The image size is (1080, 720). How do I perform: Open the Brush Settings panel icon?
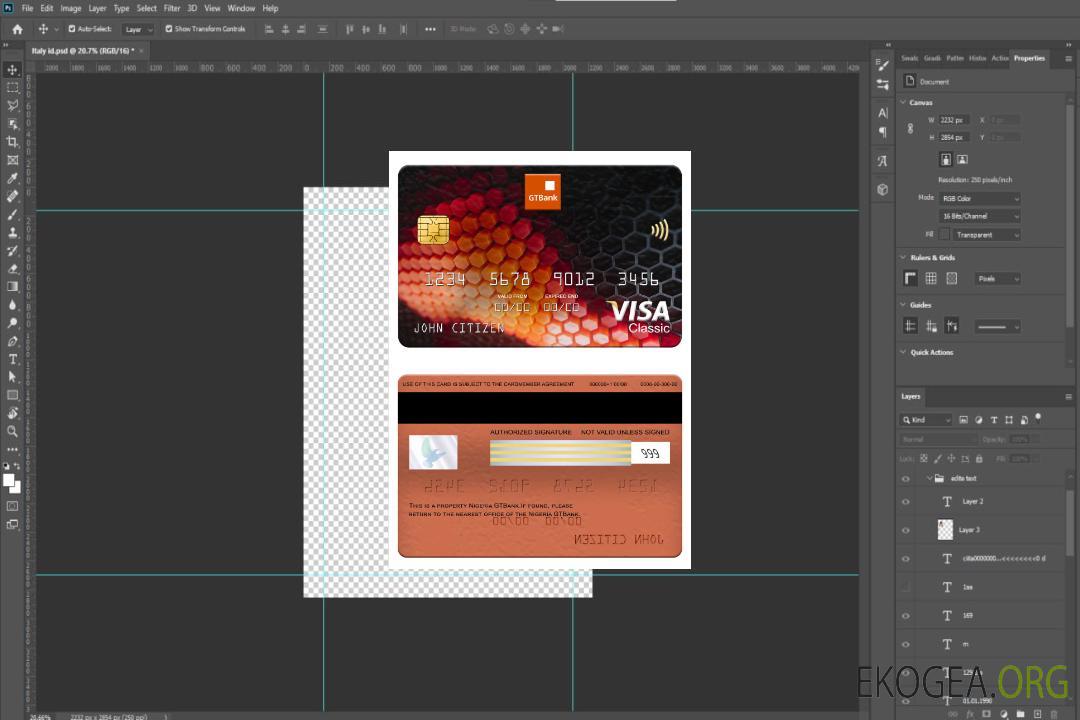tap(883, 65)
